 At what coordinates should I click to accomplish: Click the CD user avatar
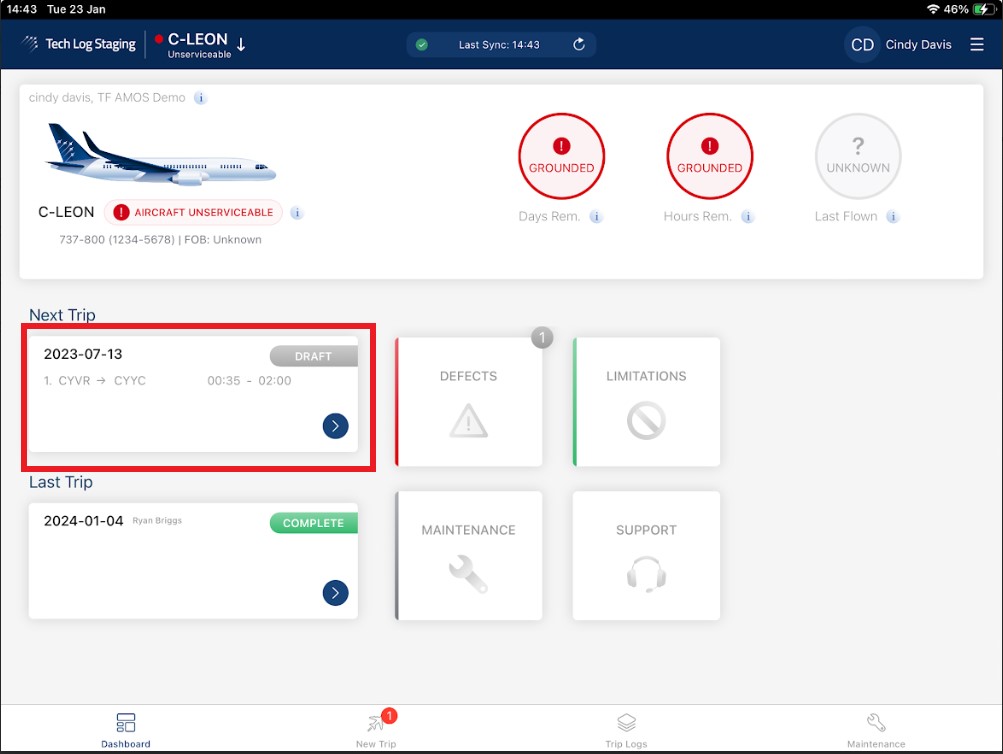coord(862,45)
